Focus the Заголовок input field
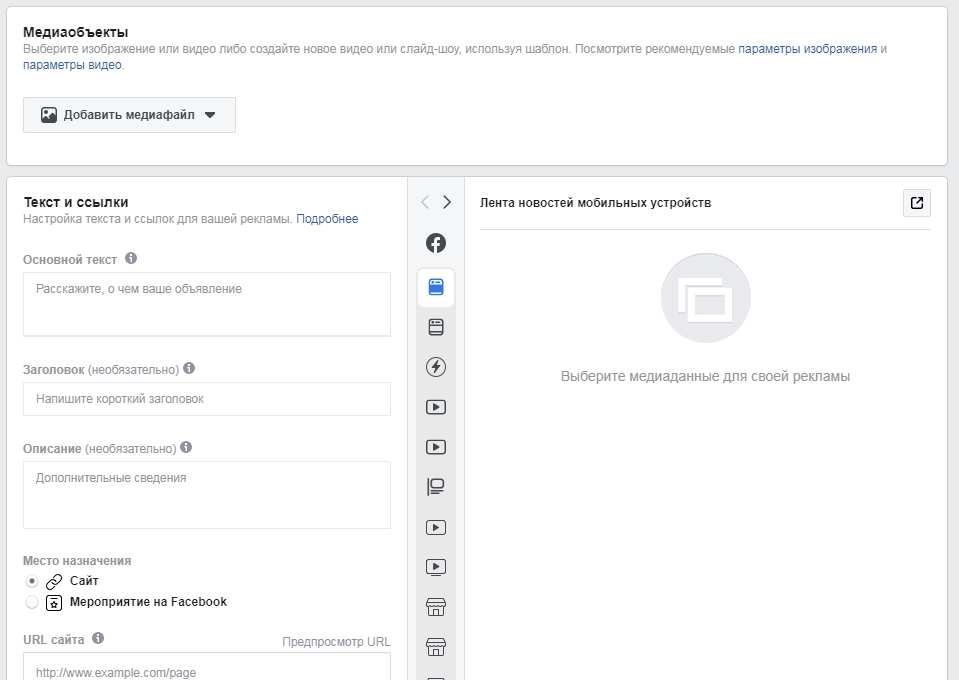This screenshot has height=680, width=959. 207,399
